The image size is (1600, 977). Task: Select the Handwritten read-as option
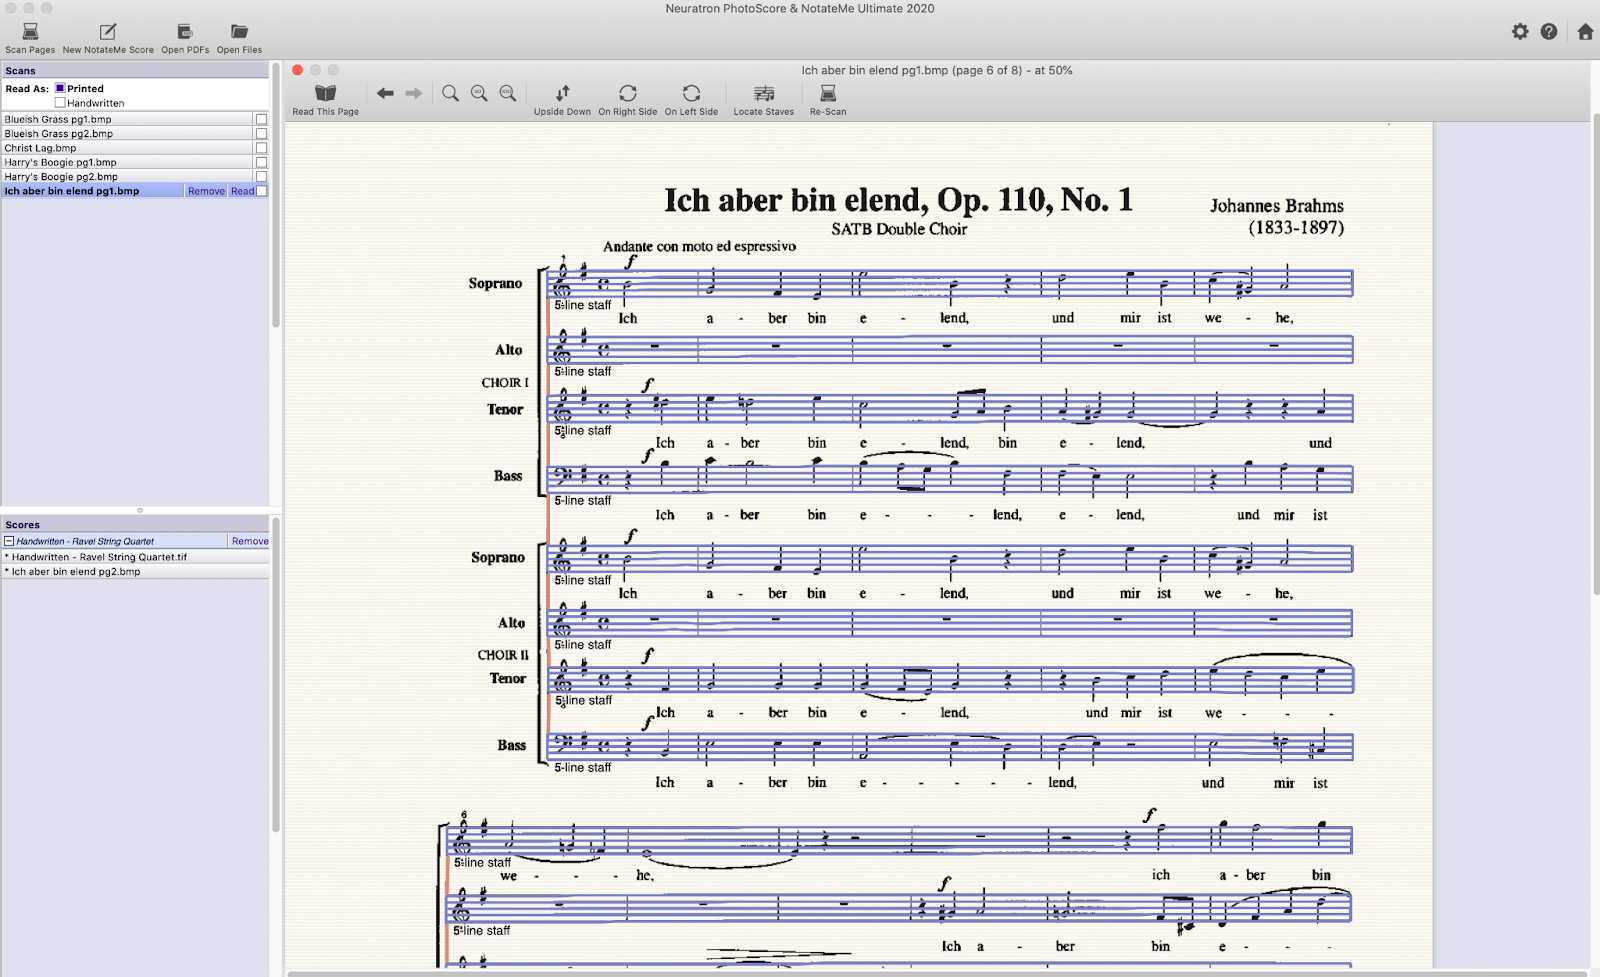(x=60, y=103)
